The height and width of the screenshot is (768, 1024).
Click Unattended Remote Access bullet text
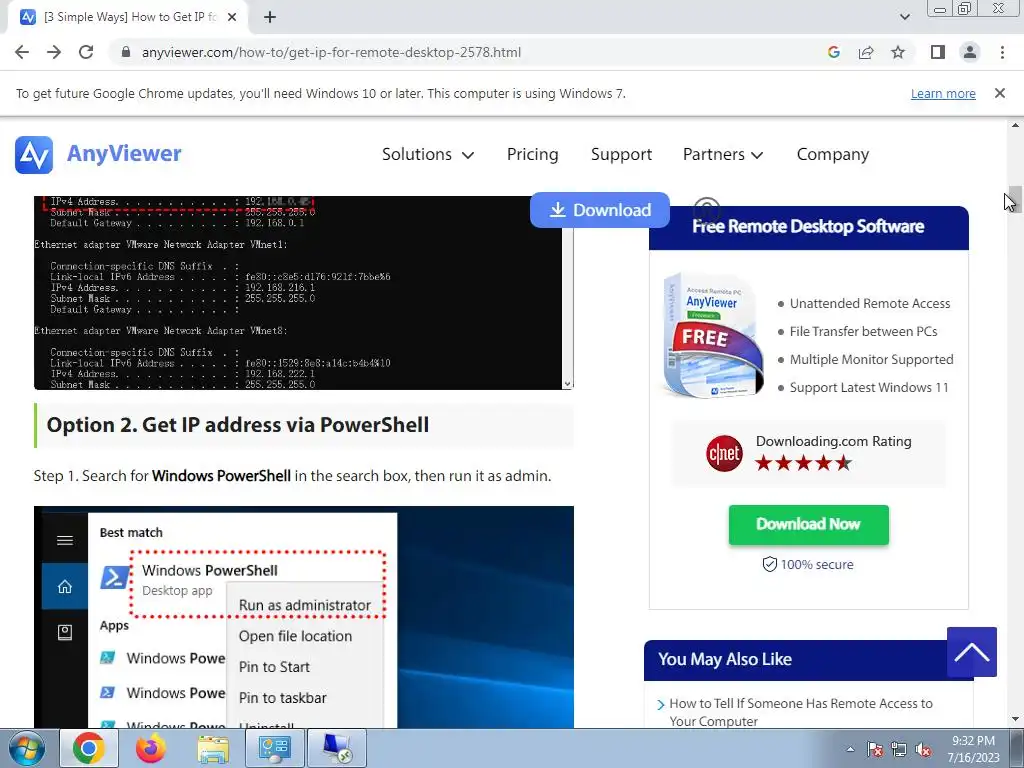tap(870, 304)
